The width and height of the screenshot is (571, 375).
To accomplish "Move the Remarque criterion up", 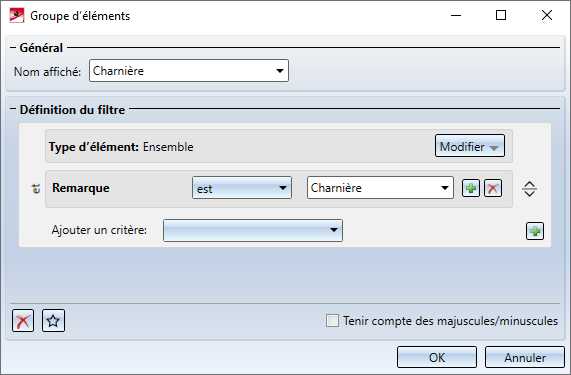I will coord(529,184).
